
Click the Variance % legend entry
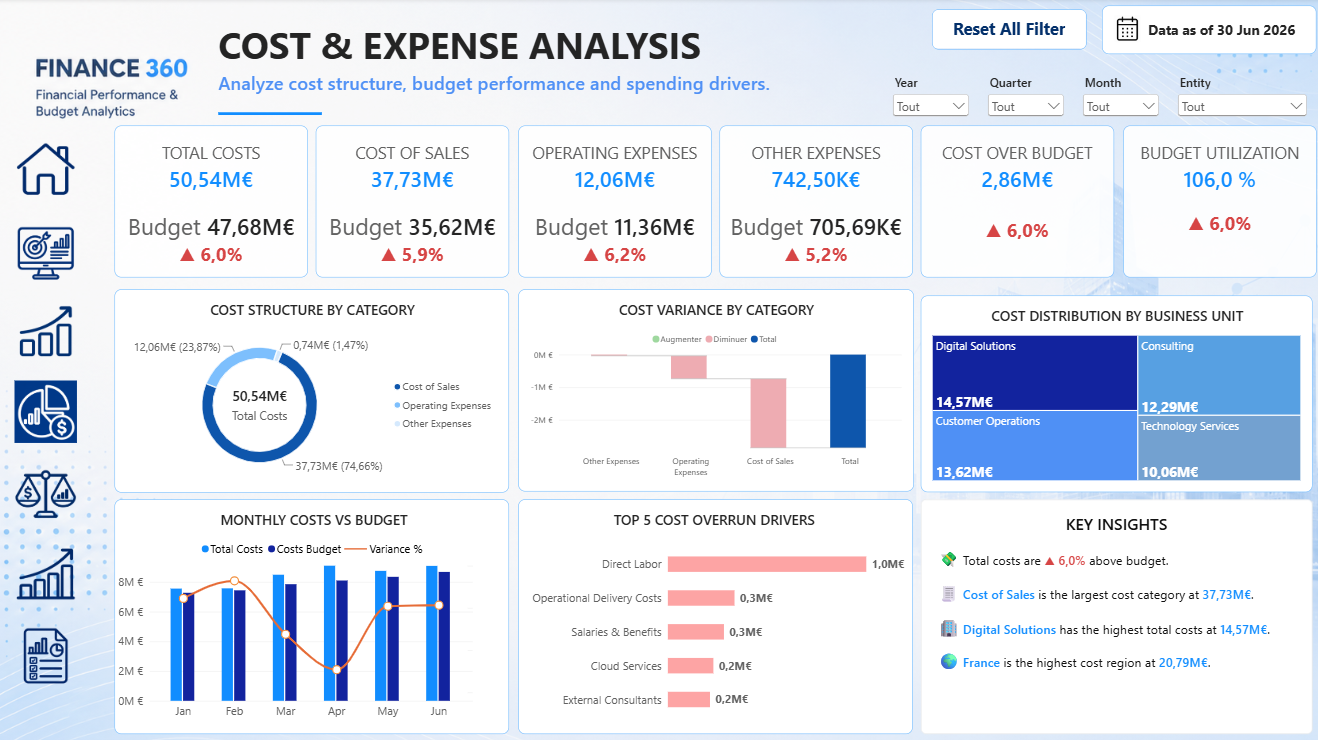coord(383,549)
